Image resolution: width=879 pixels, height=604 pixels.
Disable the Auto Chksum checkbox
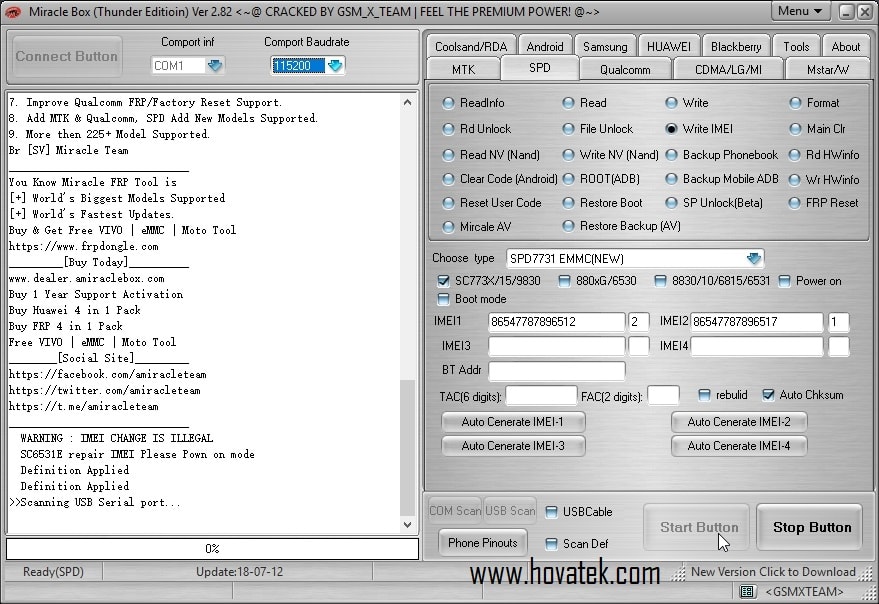coord(769,395)
